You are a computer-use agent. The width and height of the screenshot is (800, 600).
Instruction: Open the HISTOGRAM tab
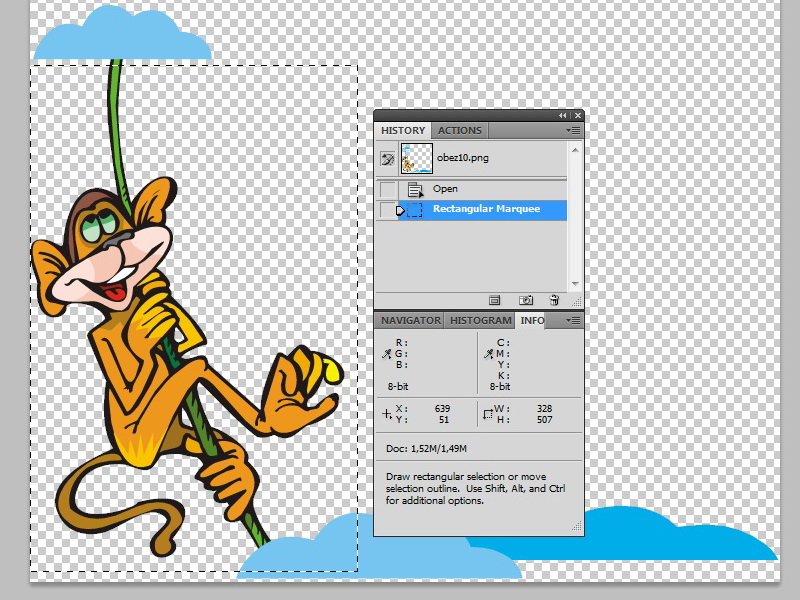[480, 320]
